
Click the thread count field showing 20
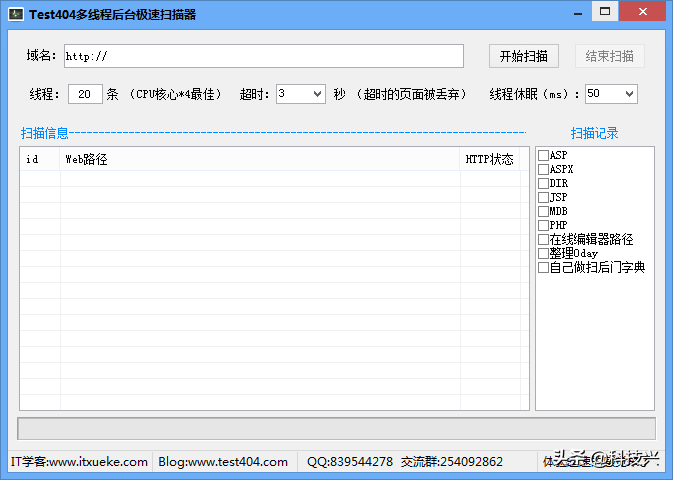(x=85, y=94)
